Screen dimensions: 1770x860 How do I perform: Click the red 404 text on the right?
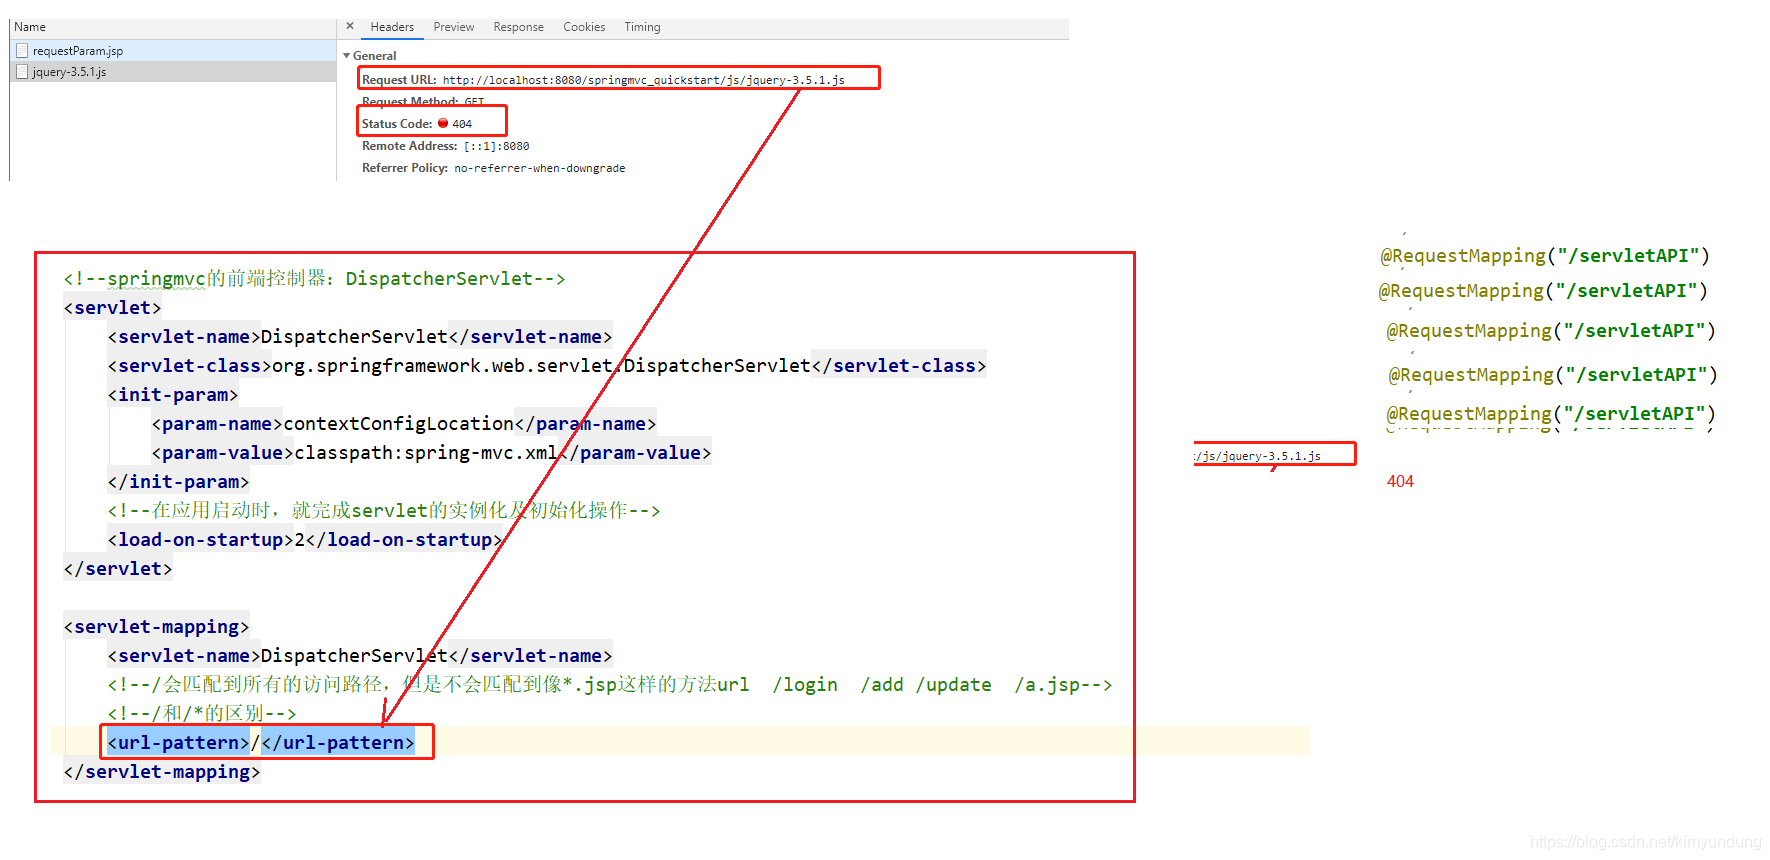(1400, 481)
